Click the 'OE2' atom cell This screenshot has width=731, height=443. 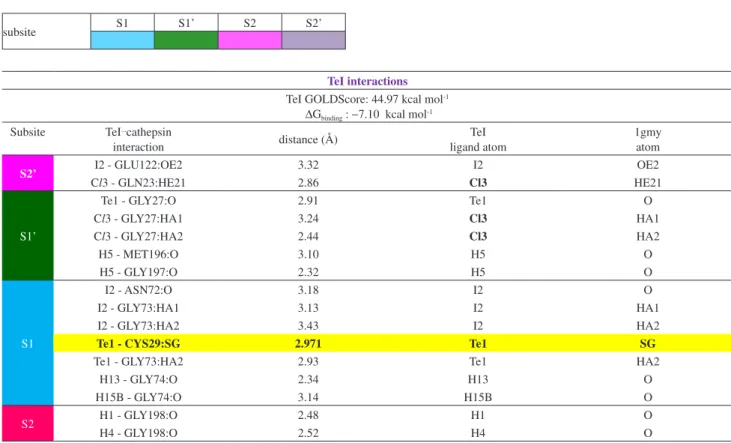pyautogui.click(x=648, y=165)
